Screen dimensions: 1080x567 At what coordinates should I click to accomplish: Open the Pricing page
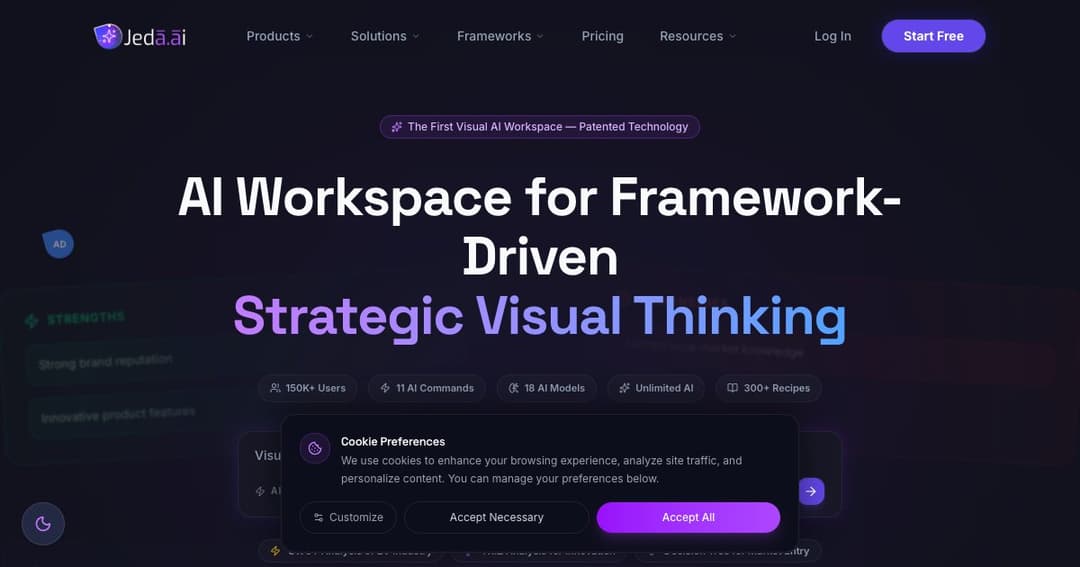(602, 36)
